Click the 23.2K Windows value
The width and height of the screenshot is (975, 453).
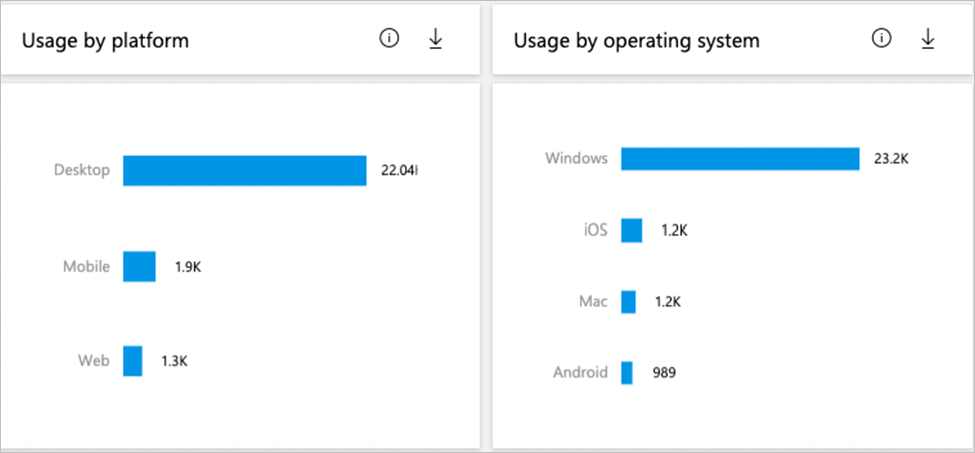tap(890, 159)
